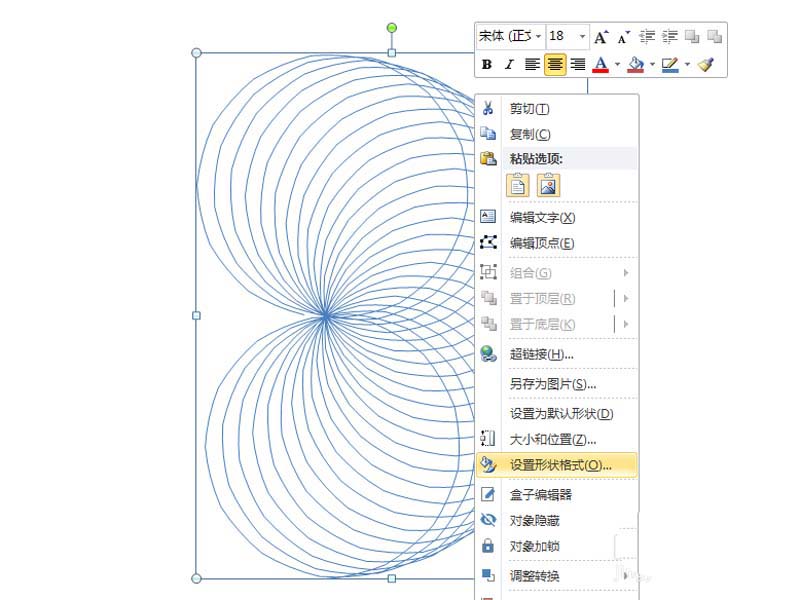Click Keep Source Formatting paste option icon
This screenshot has height=600, width=800.
click(x=516, y=185)
